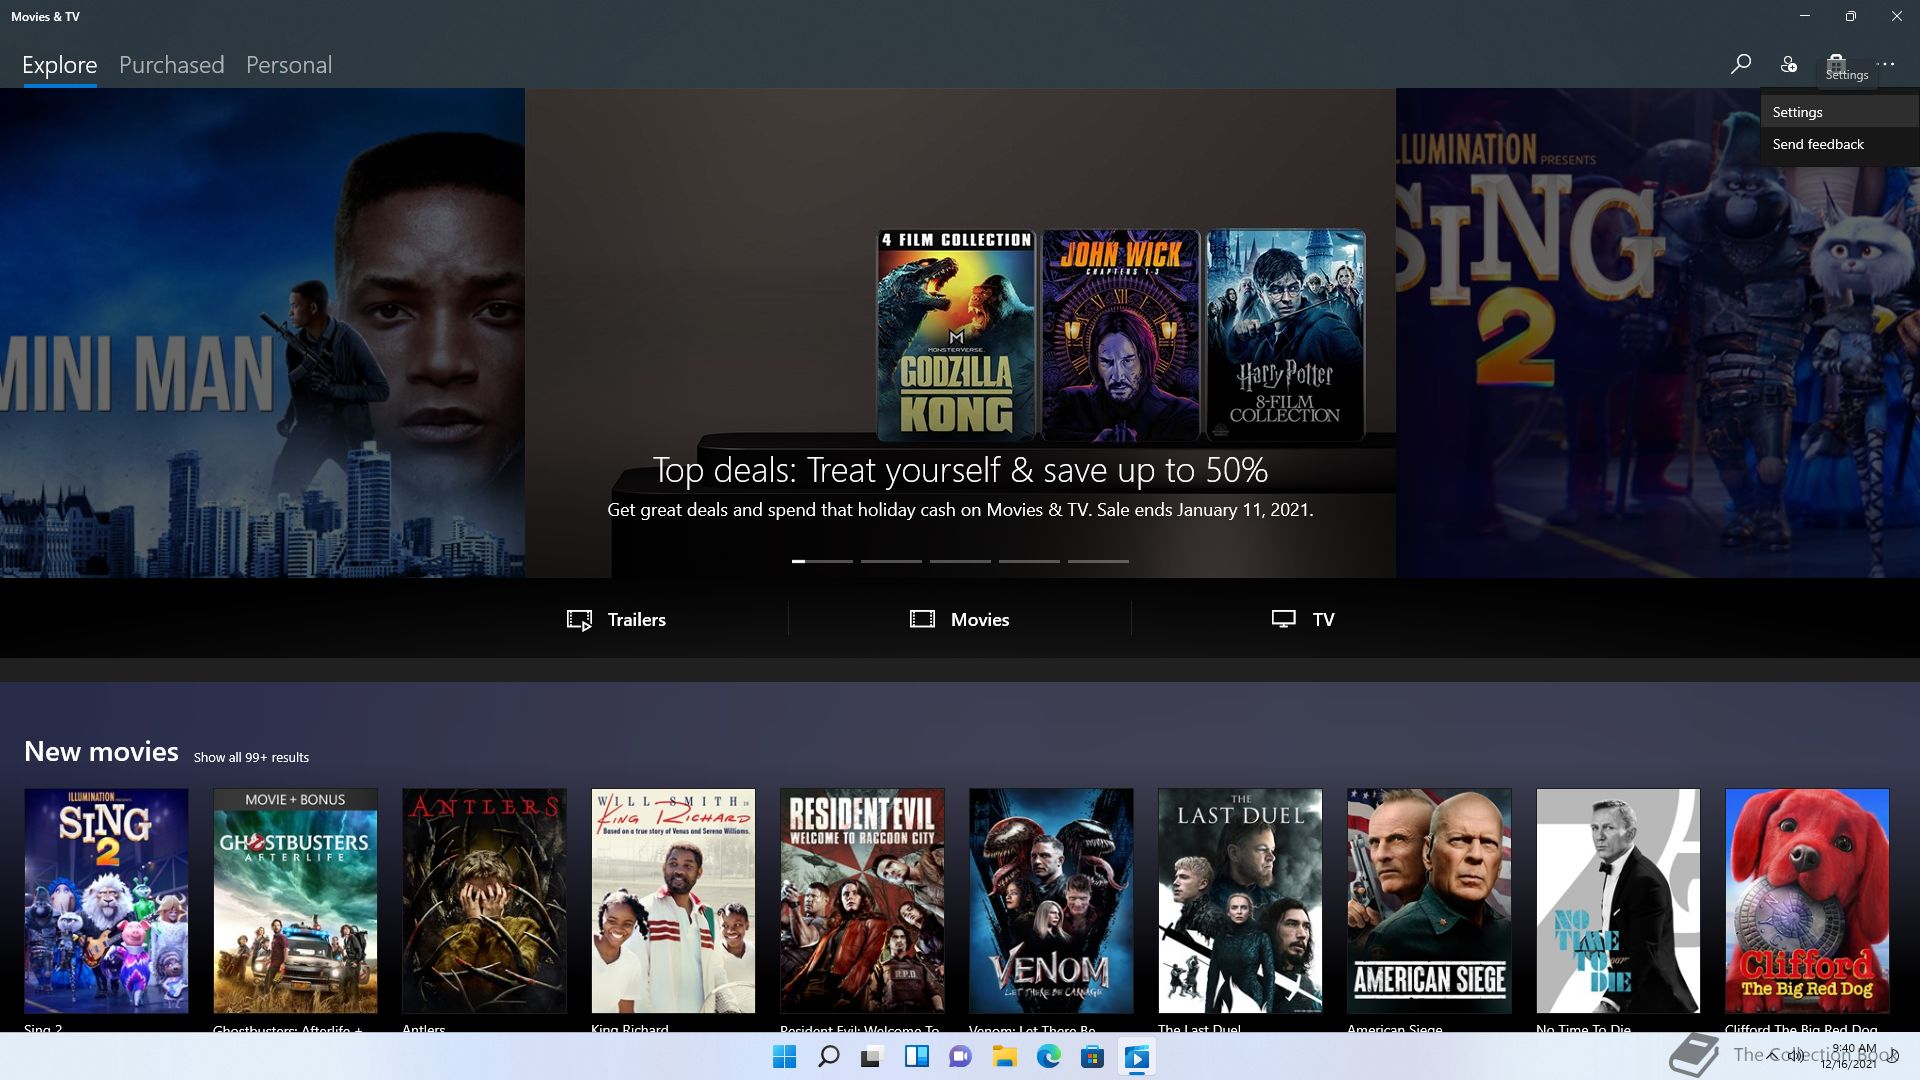
Task: Select the second carousel page indicator
Action: pos(891,561)
